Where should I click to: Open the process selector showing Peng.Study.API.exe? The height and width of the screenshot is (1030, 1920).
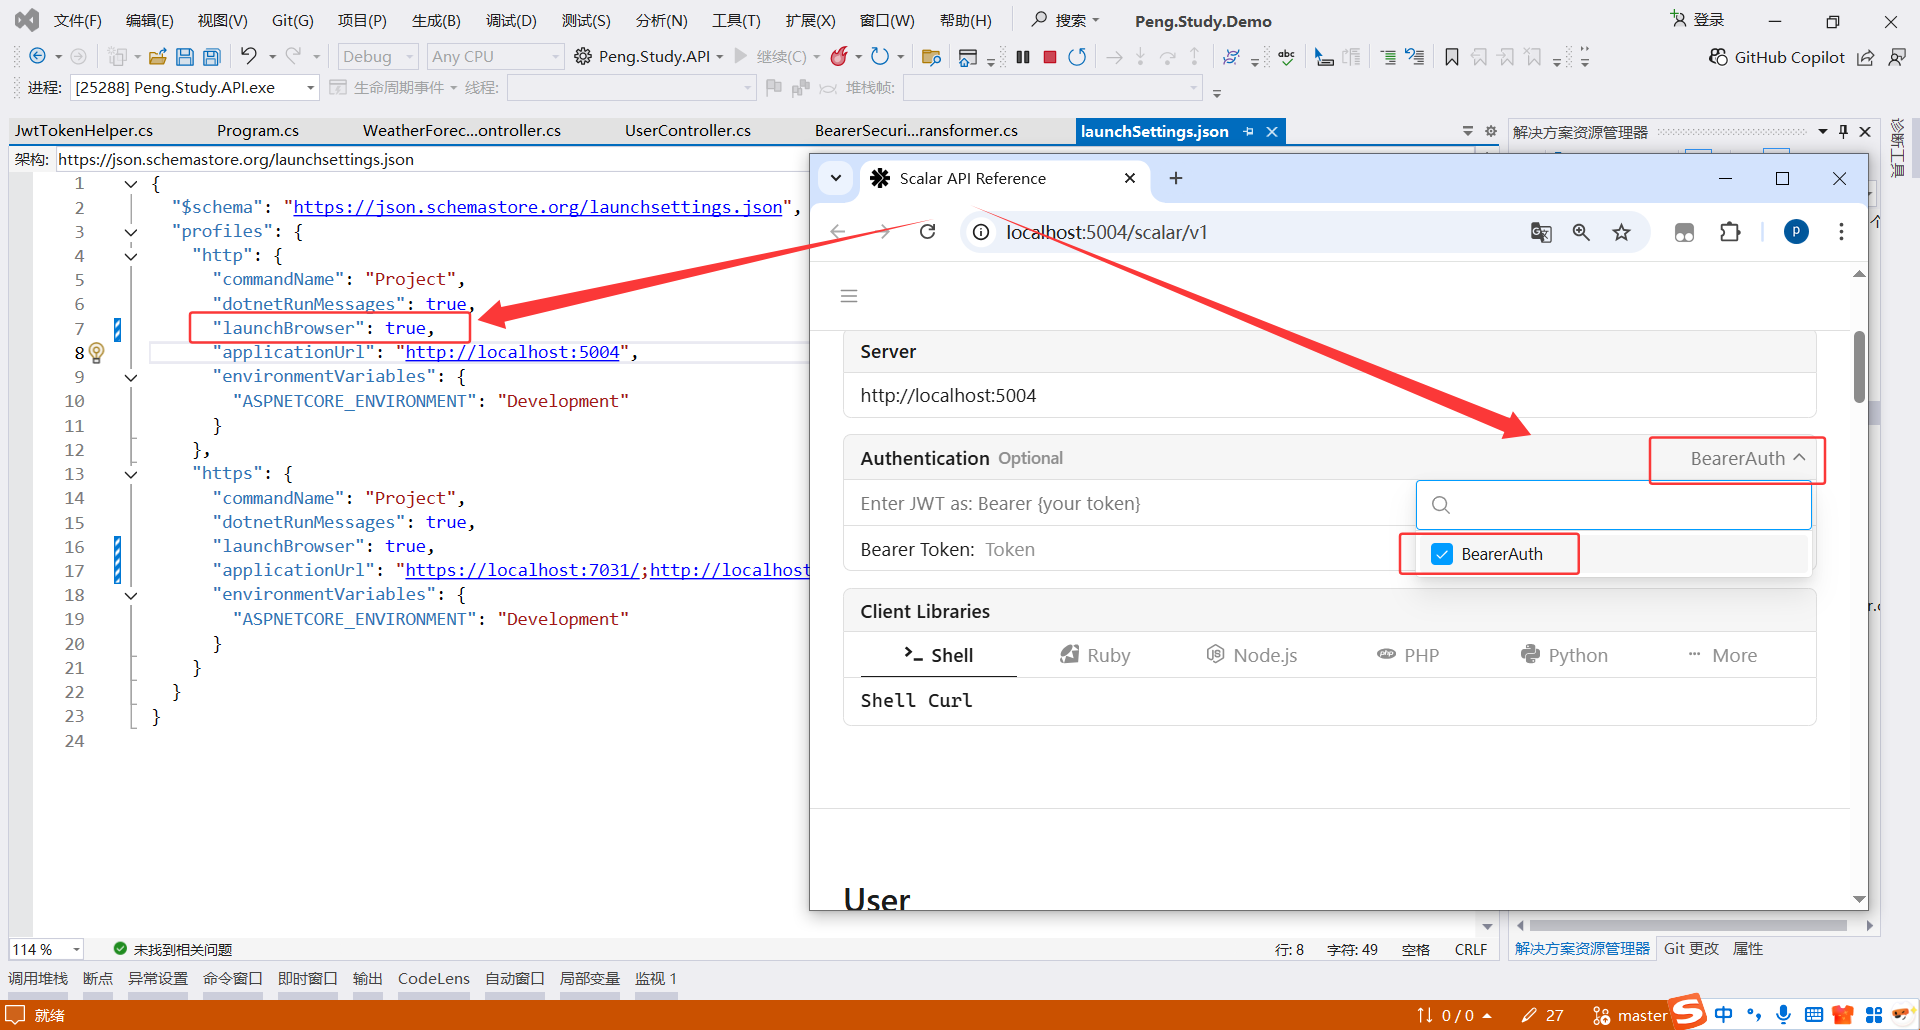194,88
